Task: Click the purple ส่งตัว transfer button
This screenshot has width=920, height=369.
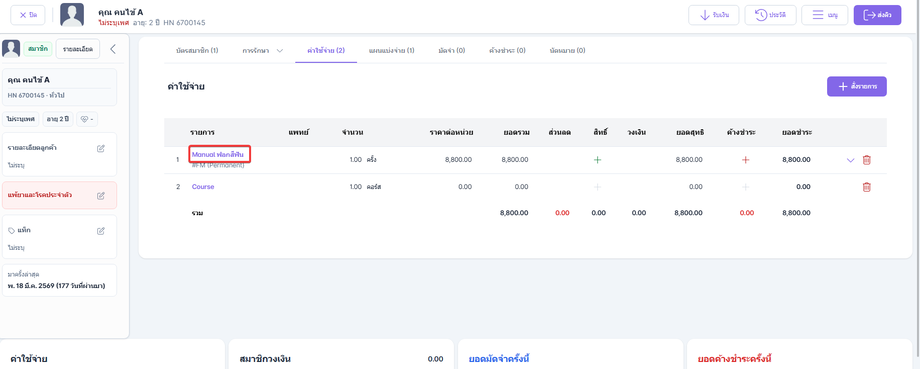Action: [877, 15]
